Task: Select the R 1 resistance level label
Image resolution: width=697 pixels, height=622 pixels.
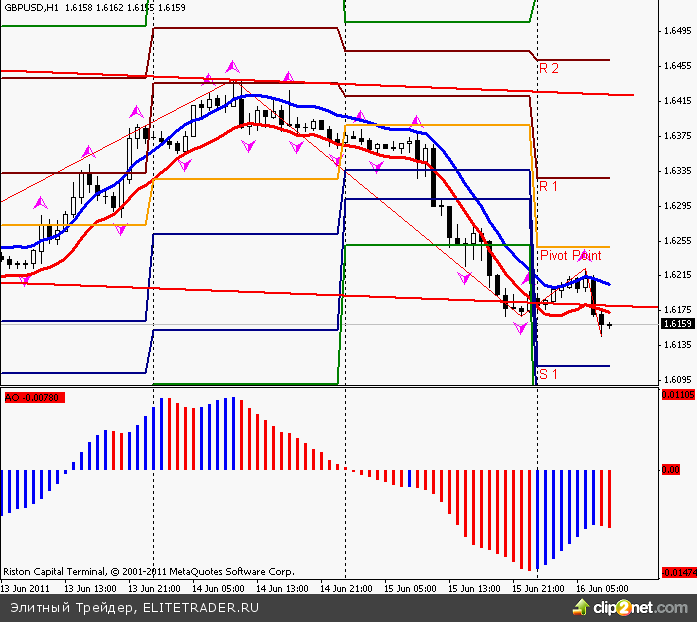Action: pos(549,187)
